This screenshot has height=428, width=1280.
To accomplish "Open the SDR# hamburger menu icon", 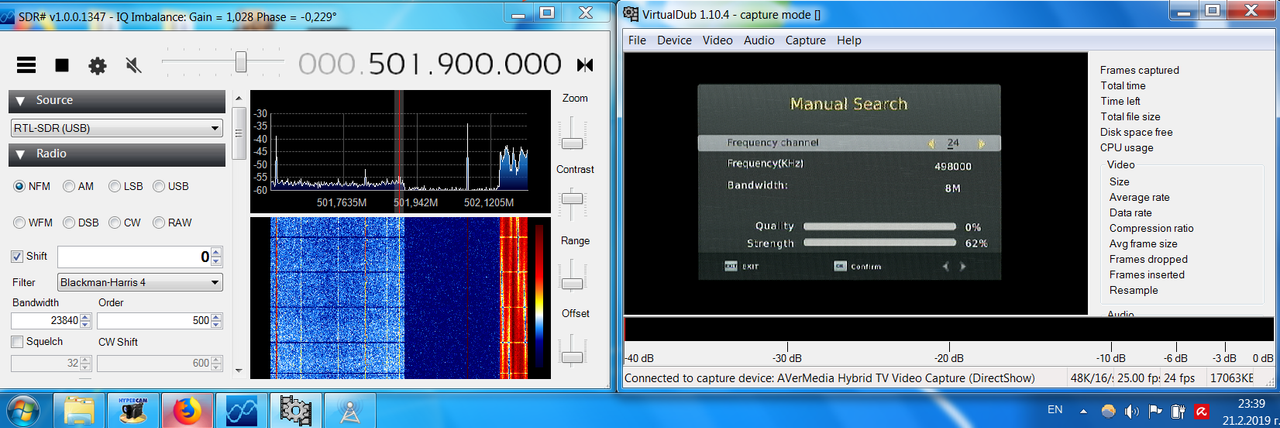I will (x=27, y=65).
